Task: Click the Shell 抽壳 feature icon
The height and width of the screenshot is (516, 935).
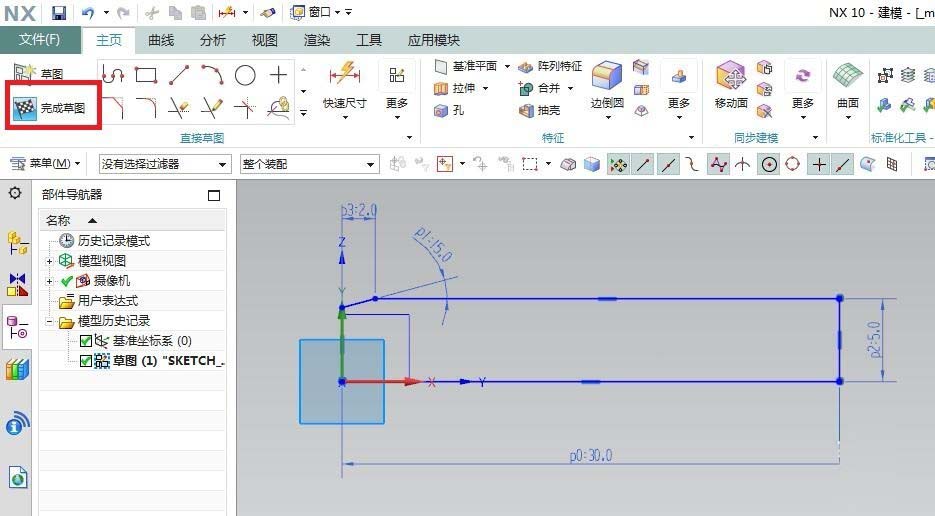Action: pos(526,110)
